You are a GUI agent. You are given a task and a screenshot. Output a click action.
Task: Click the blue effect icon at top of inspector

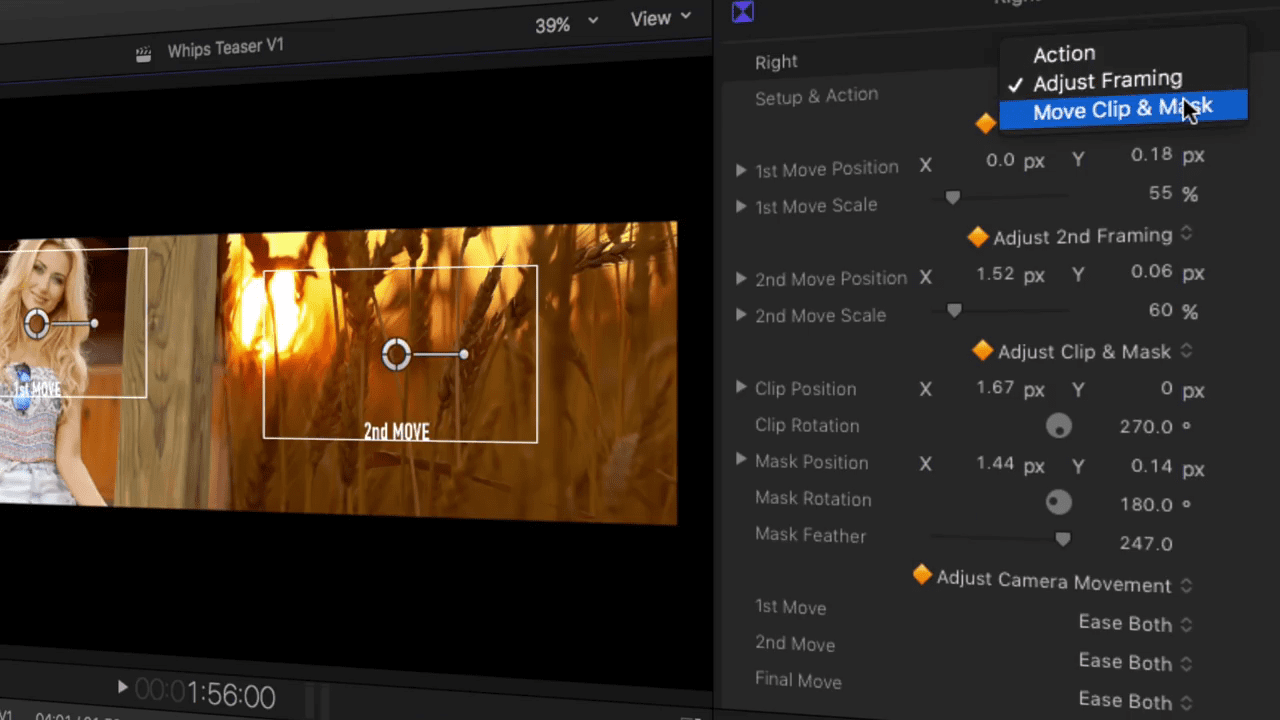742,12
